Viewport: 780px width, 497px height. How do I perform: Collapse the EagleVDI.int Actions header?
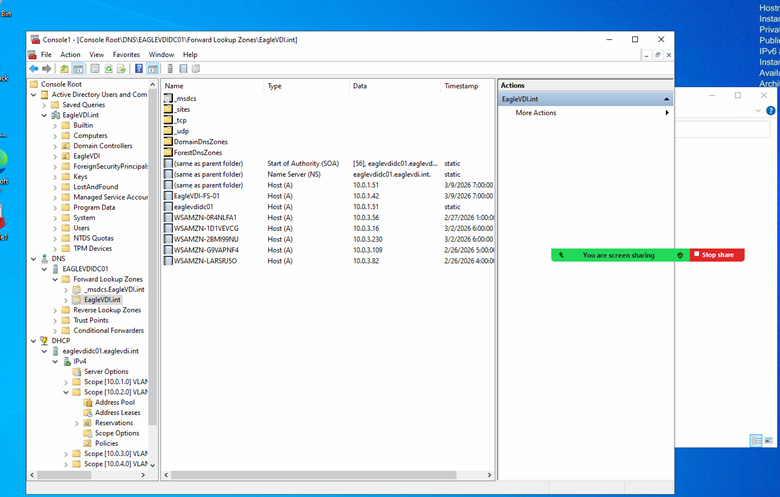(x=666, y=99)
